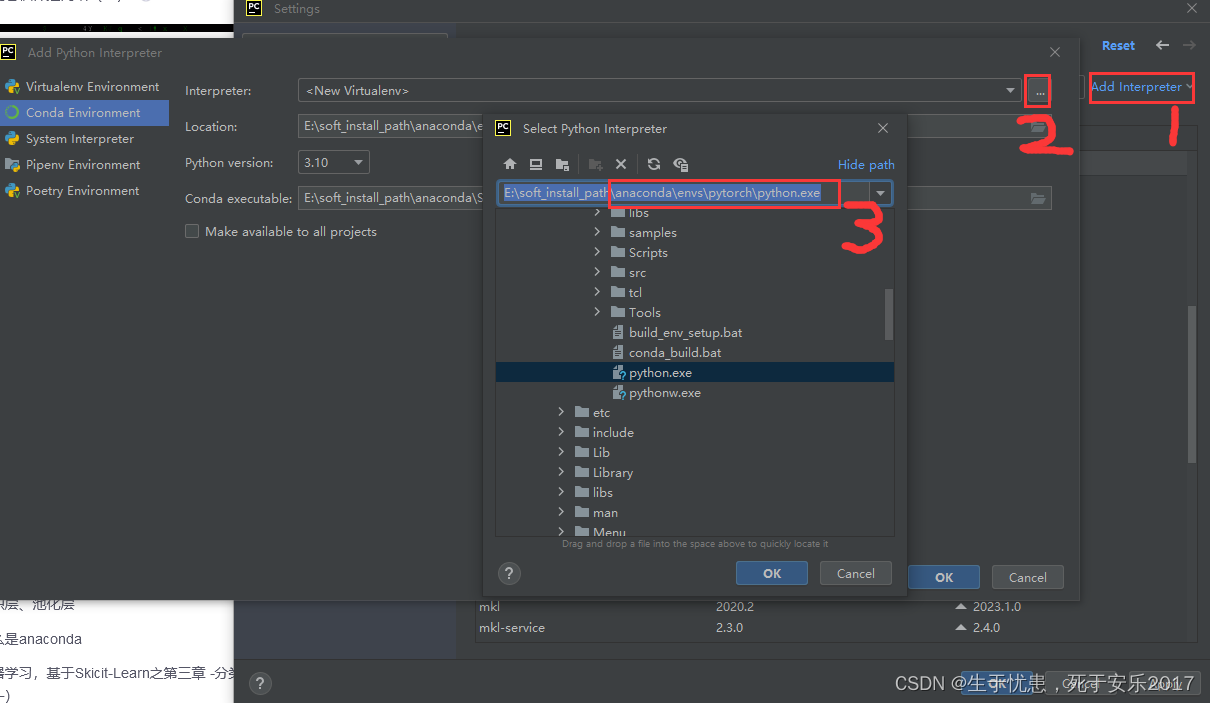Select Conda Environment in the sidebar
The image size is (1210, 703).
(84, 113)
